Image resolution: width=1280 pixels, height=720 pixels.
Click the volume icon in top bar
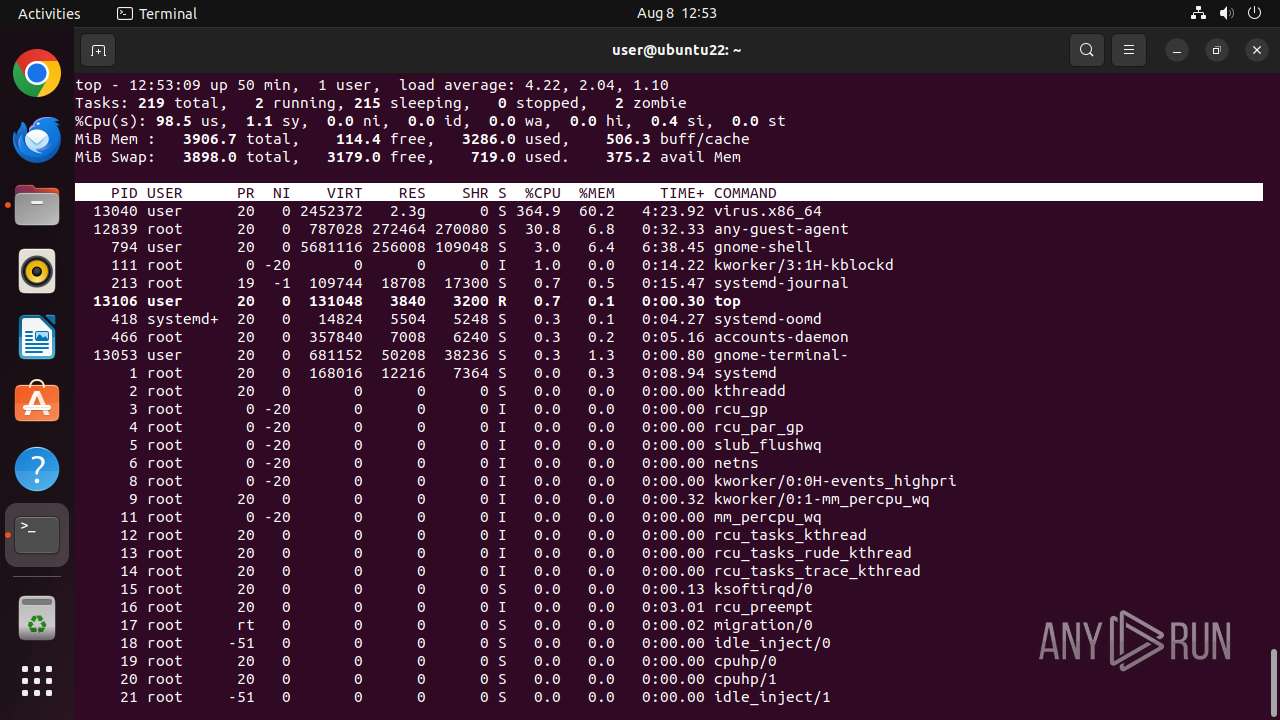click(x=1226, y=13)
